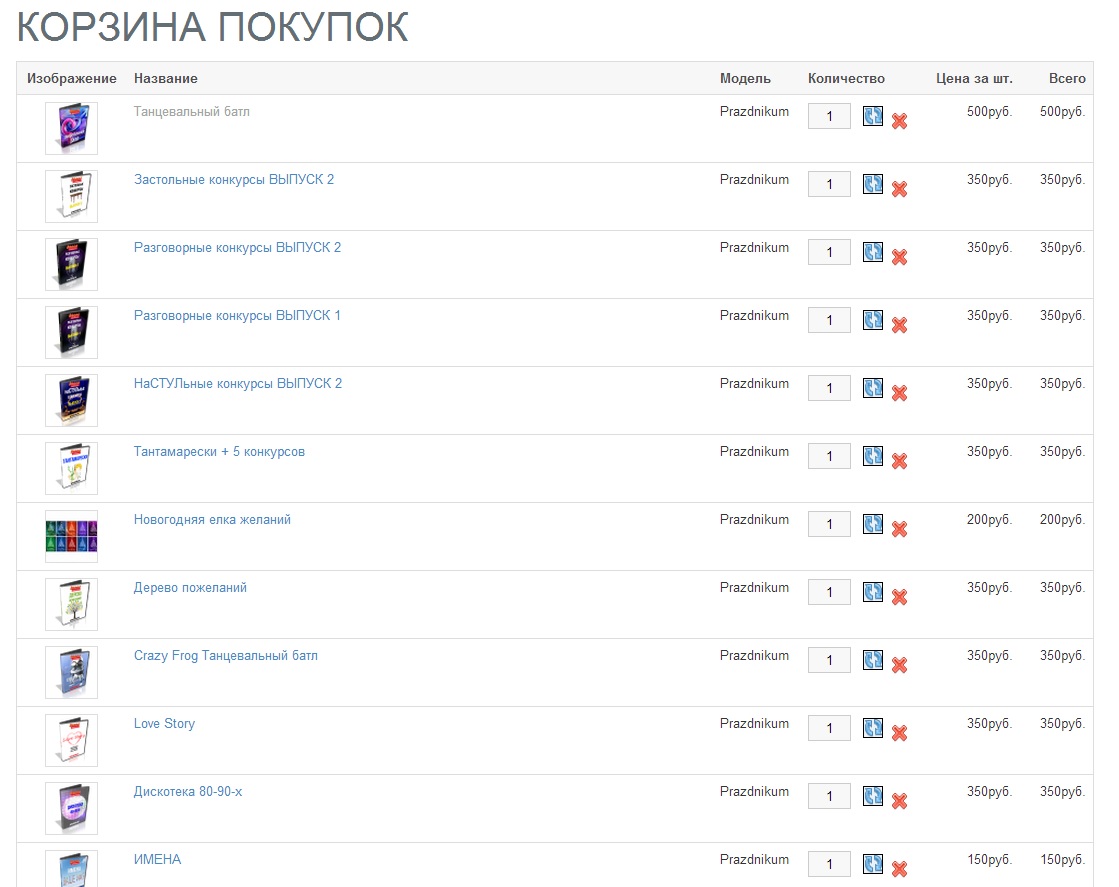Click the НаСТУЛьные конкурсы ВЫПУСК 2 thumbnail

click(x=71, y=400)
